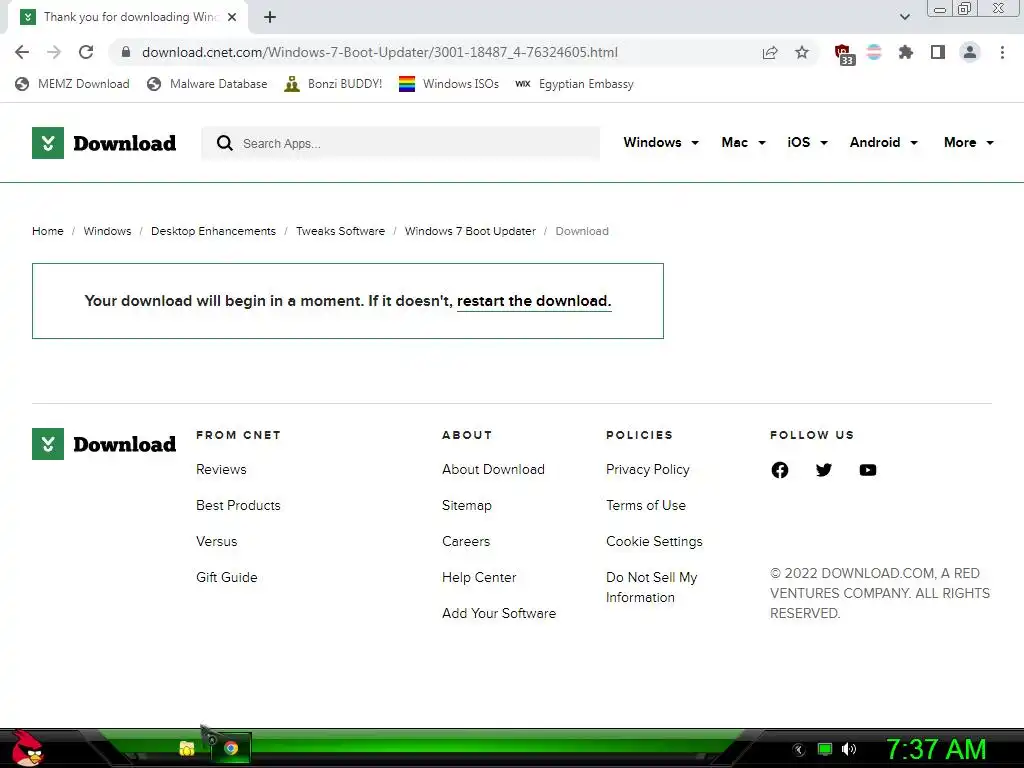This screenshot has width=1024, height=768.
Task: Open the extensions puzzle piece menu
Action: point(905,52)
